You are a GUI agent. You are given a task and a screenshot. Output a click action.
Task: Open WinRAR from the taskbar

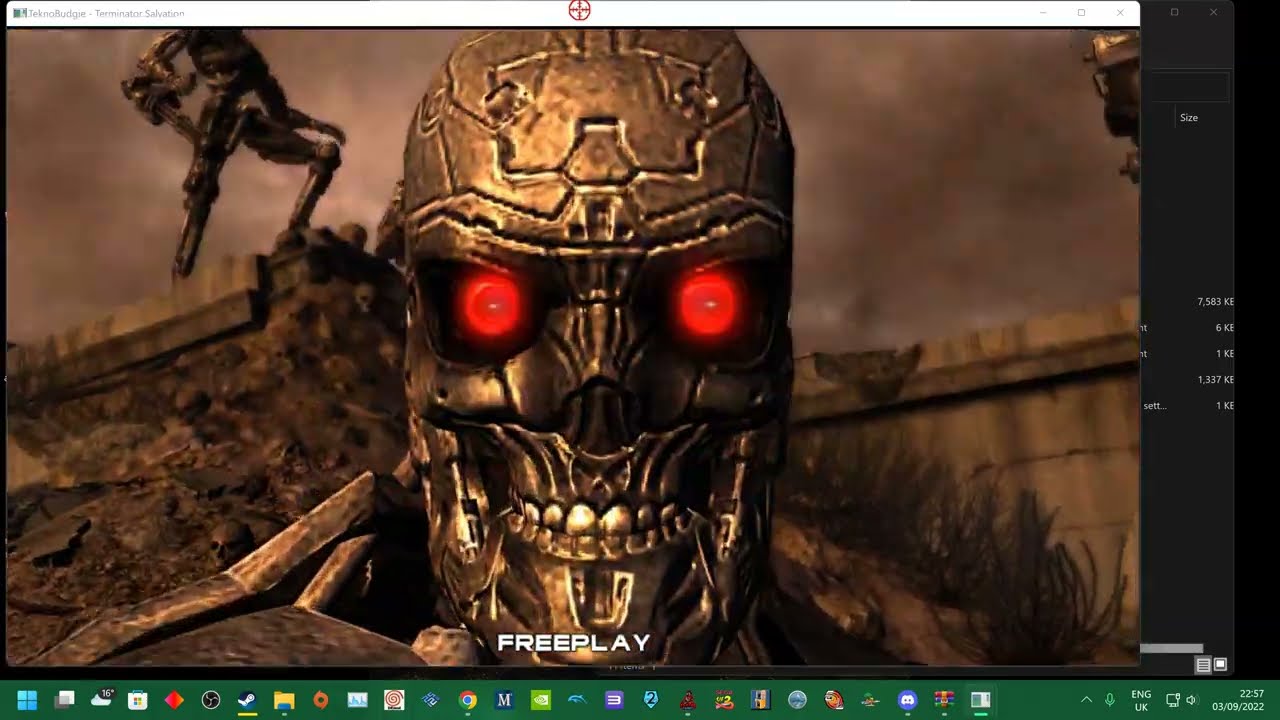tap(944, 700)
